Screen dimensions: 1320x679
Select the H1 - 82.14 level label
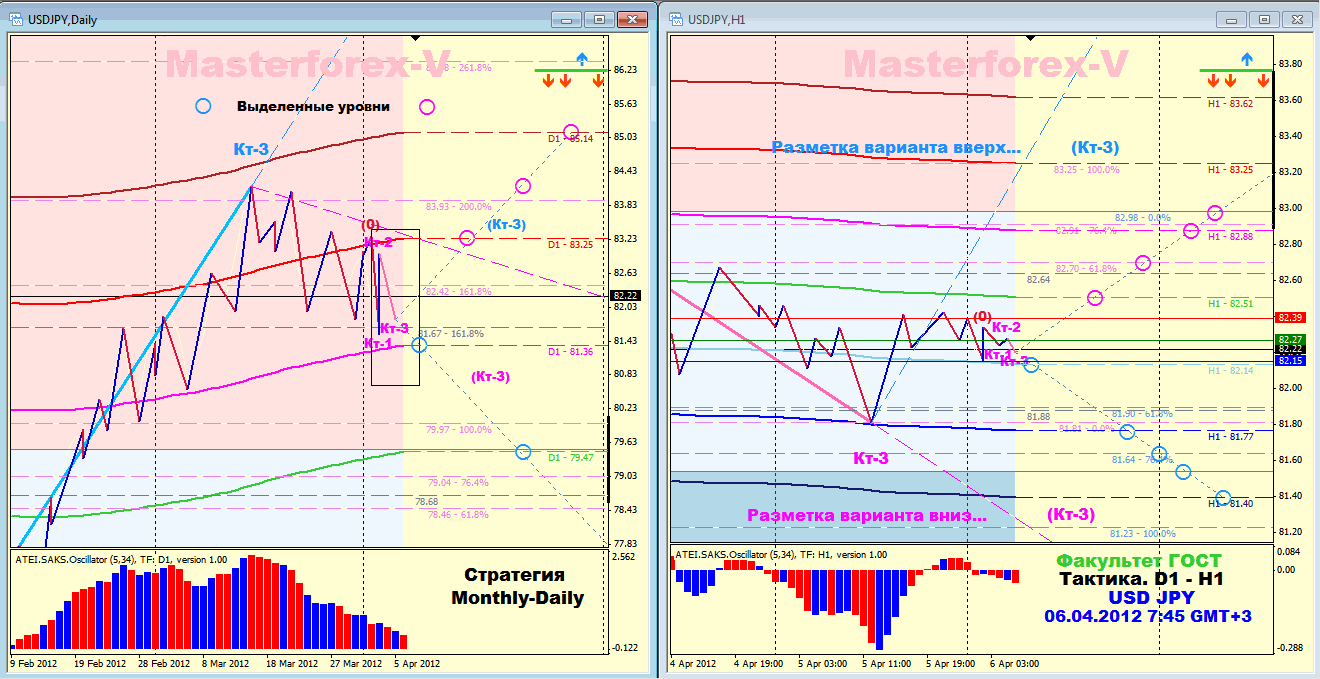pos(1230,370)
